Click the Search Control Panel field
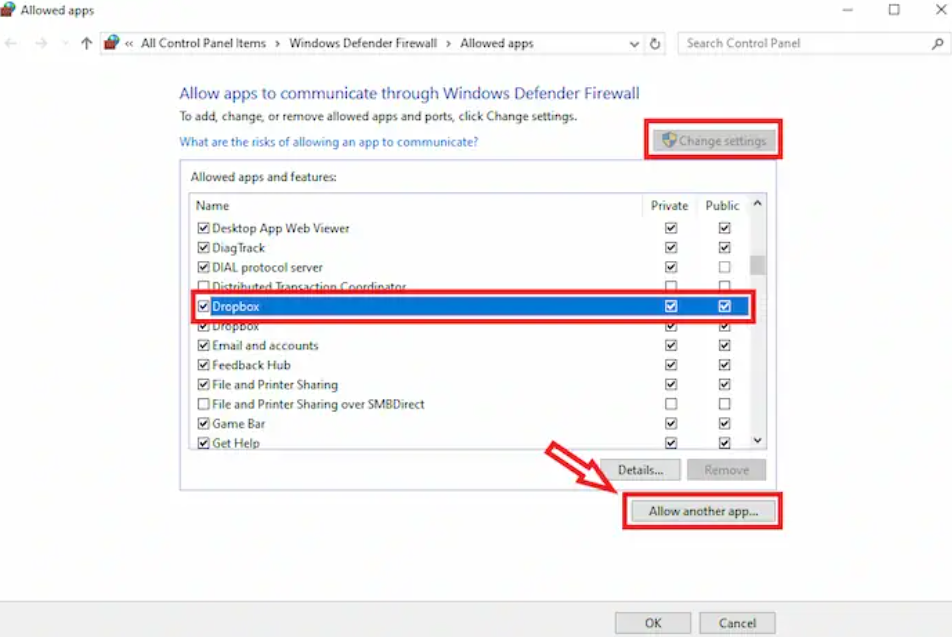 (x=814, y=43)
